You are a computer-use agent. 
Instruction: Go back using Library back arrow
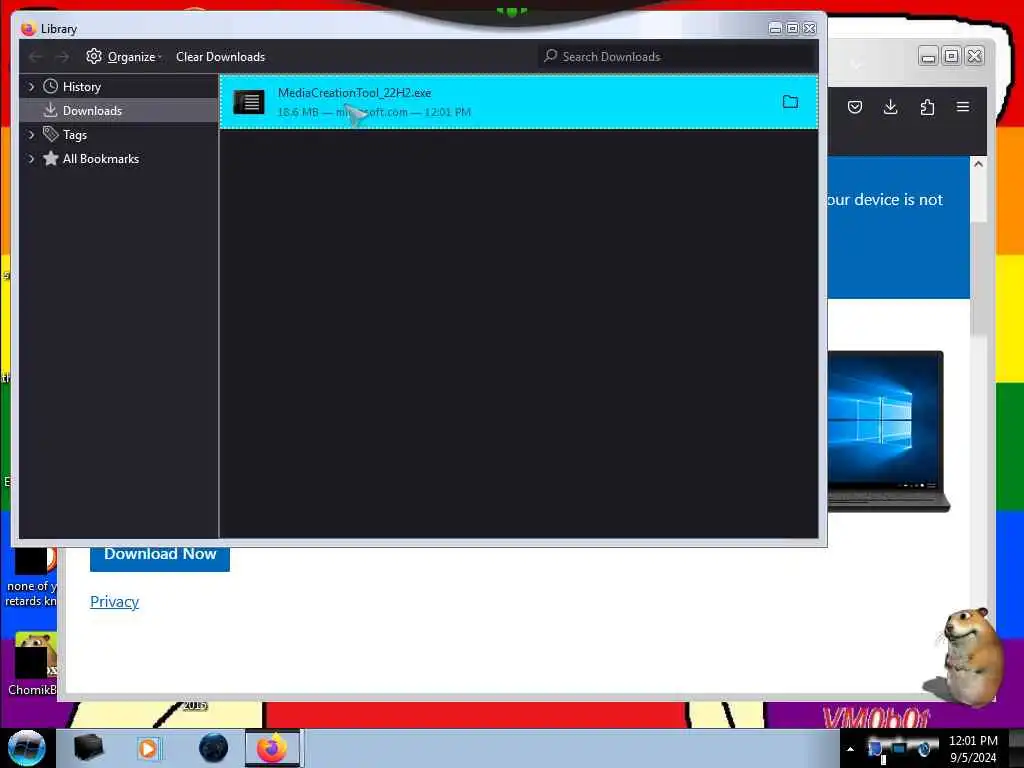coord(35,57)
